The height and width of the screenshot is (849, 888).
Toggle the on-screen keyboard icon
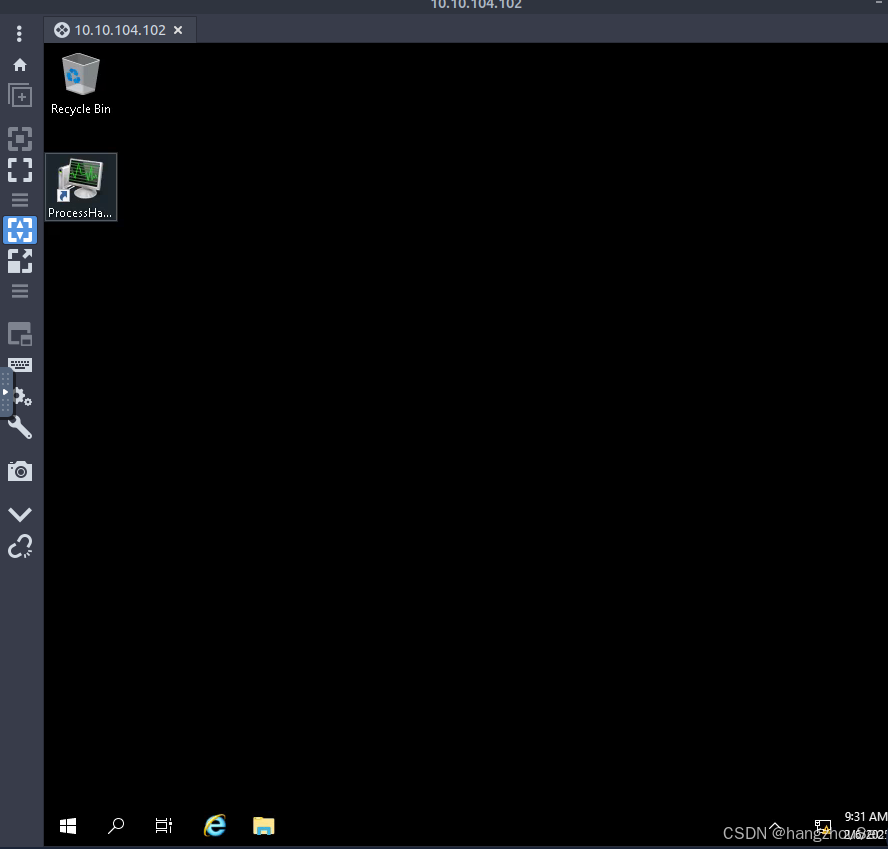20,364
